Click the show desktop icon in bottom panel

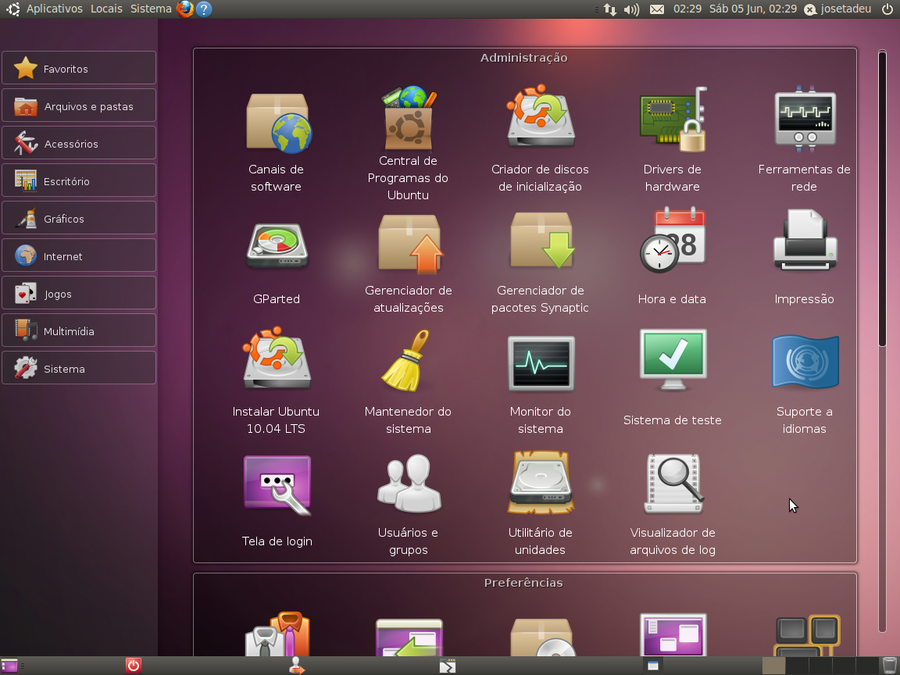coord(9,666)
